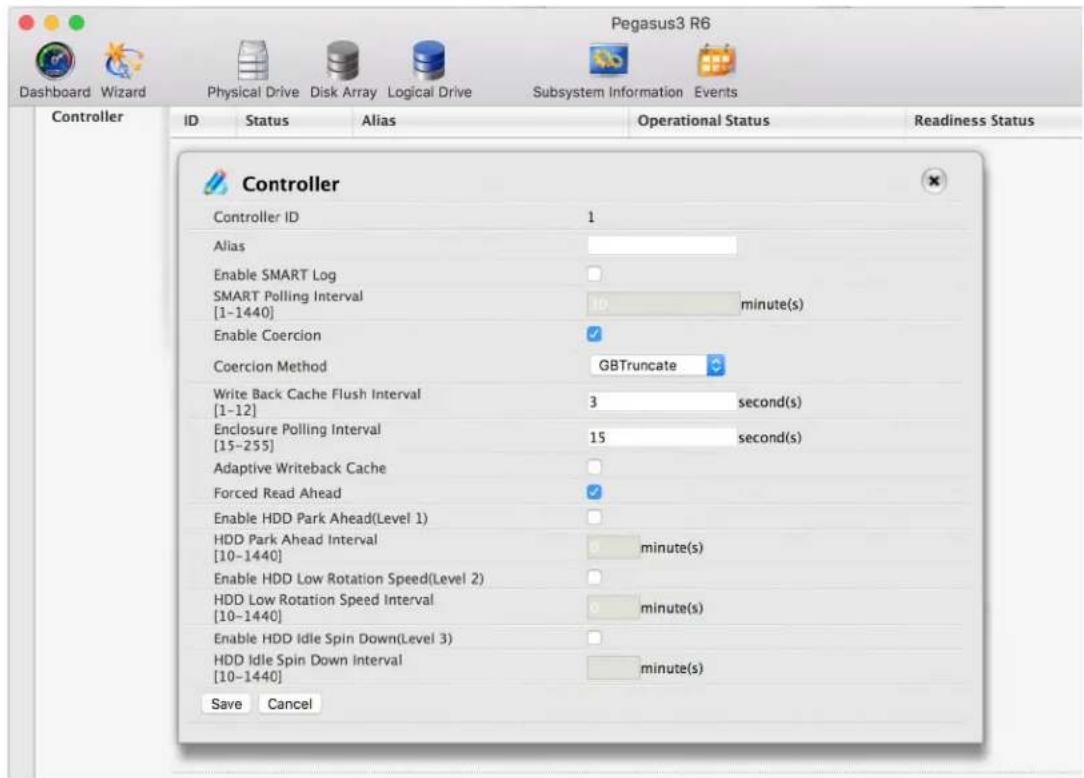Viewport: 1084px width, 778px height.
Task: Enable Adaptive Writeback Cache checkbox
Action: pos(594,467)
